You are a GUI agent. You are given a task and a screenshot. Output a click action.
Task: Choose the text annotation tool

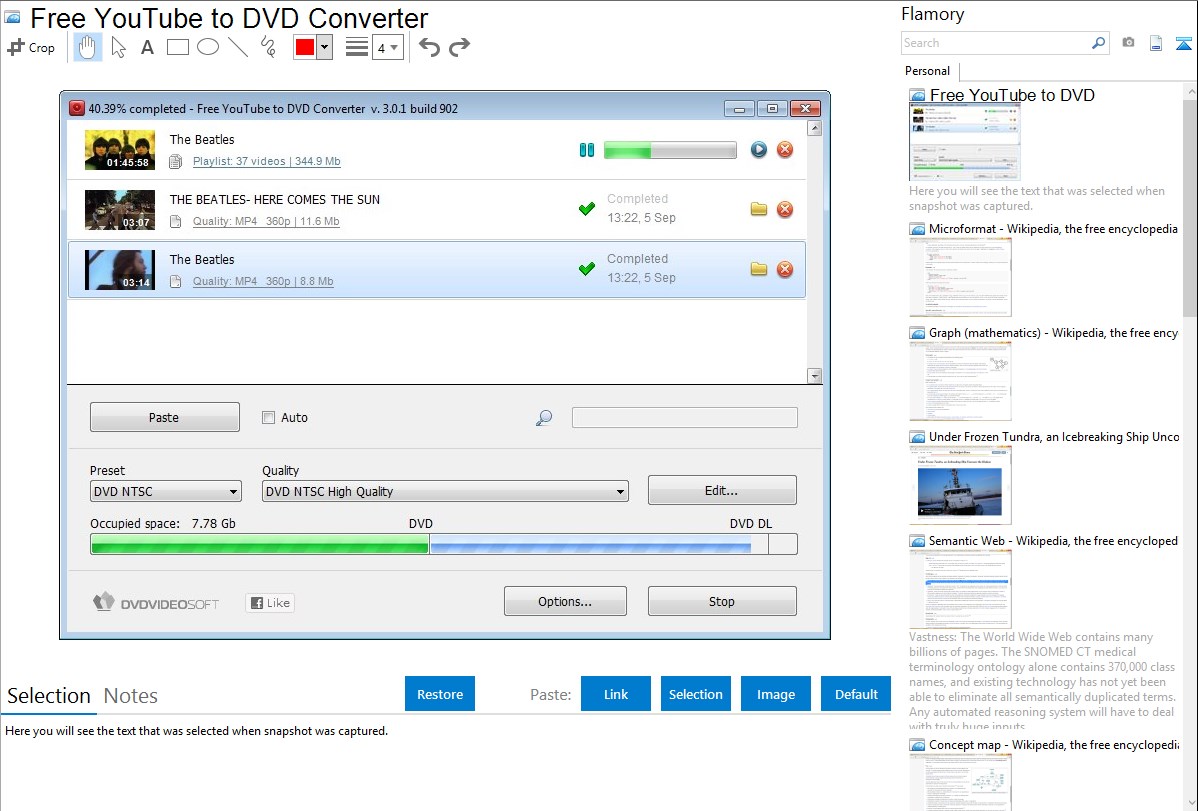147,47
